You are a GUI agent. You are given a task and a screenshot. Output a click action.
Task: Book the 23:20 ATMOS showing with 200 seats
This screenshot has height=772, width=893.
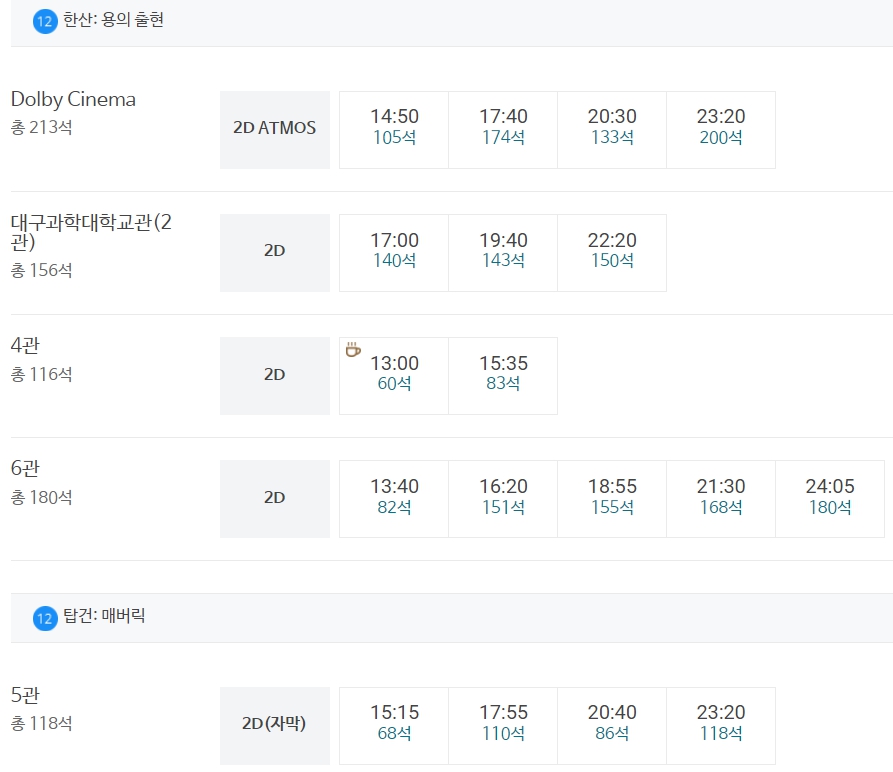[x=720, y=129]
